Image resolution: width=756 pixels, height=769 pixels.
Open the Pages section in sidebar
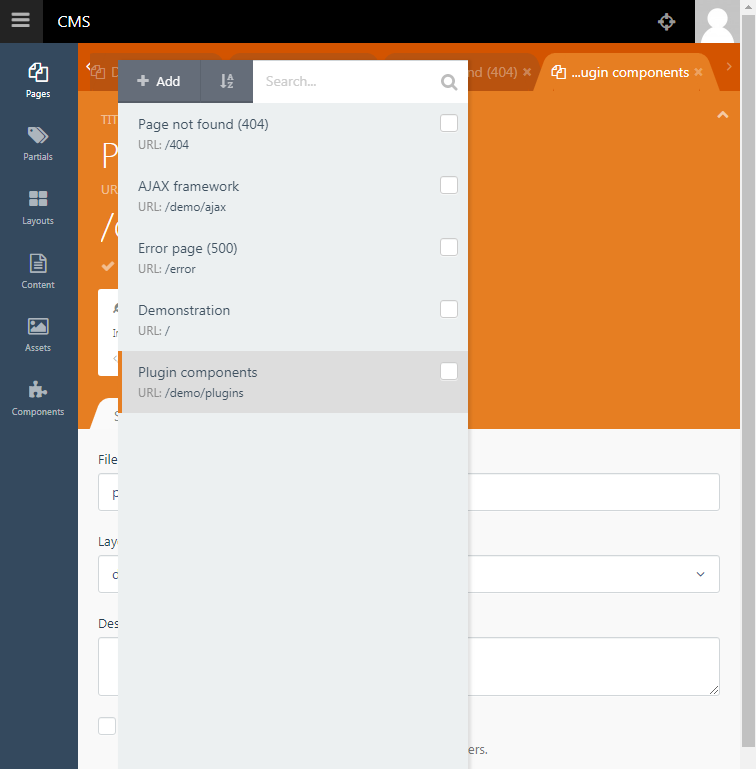click(38, 80)
